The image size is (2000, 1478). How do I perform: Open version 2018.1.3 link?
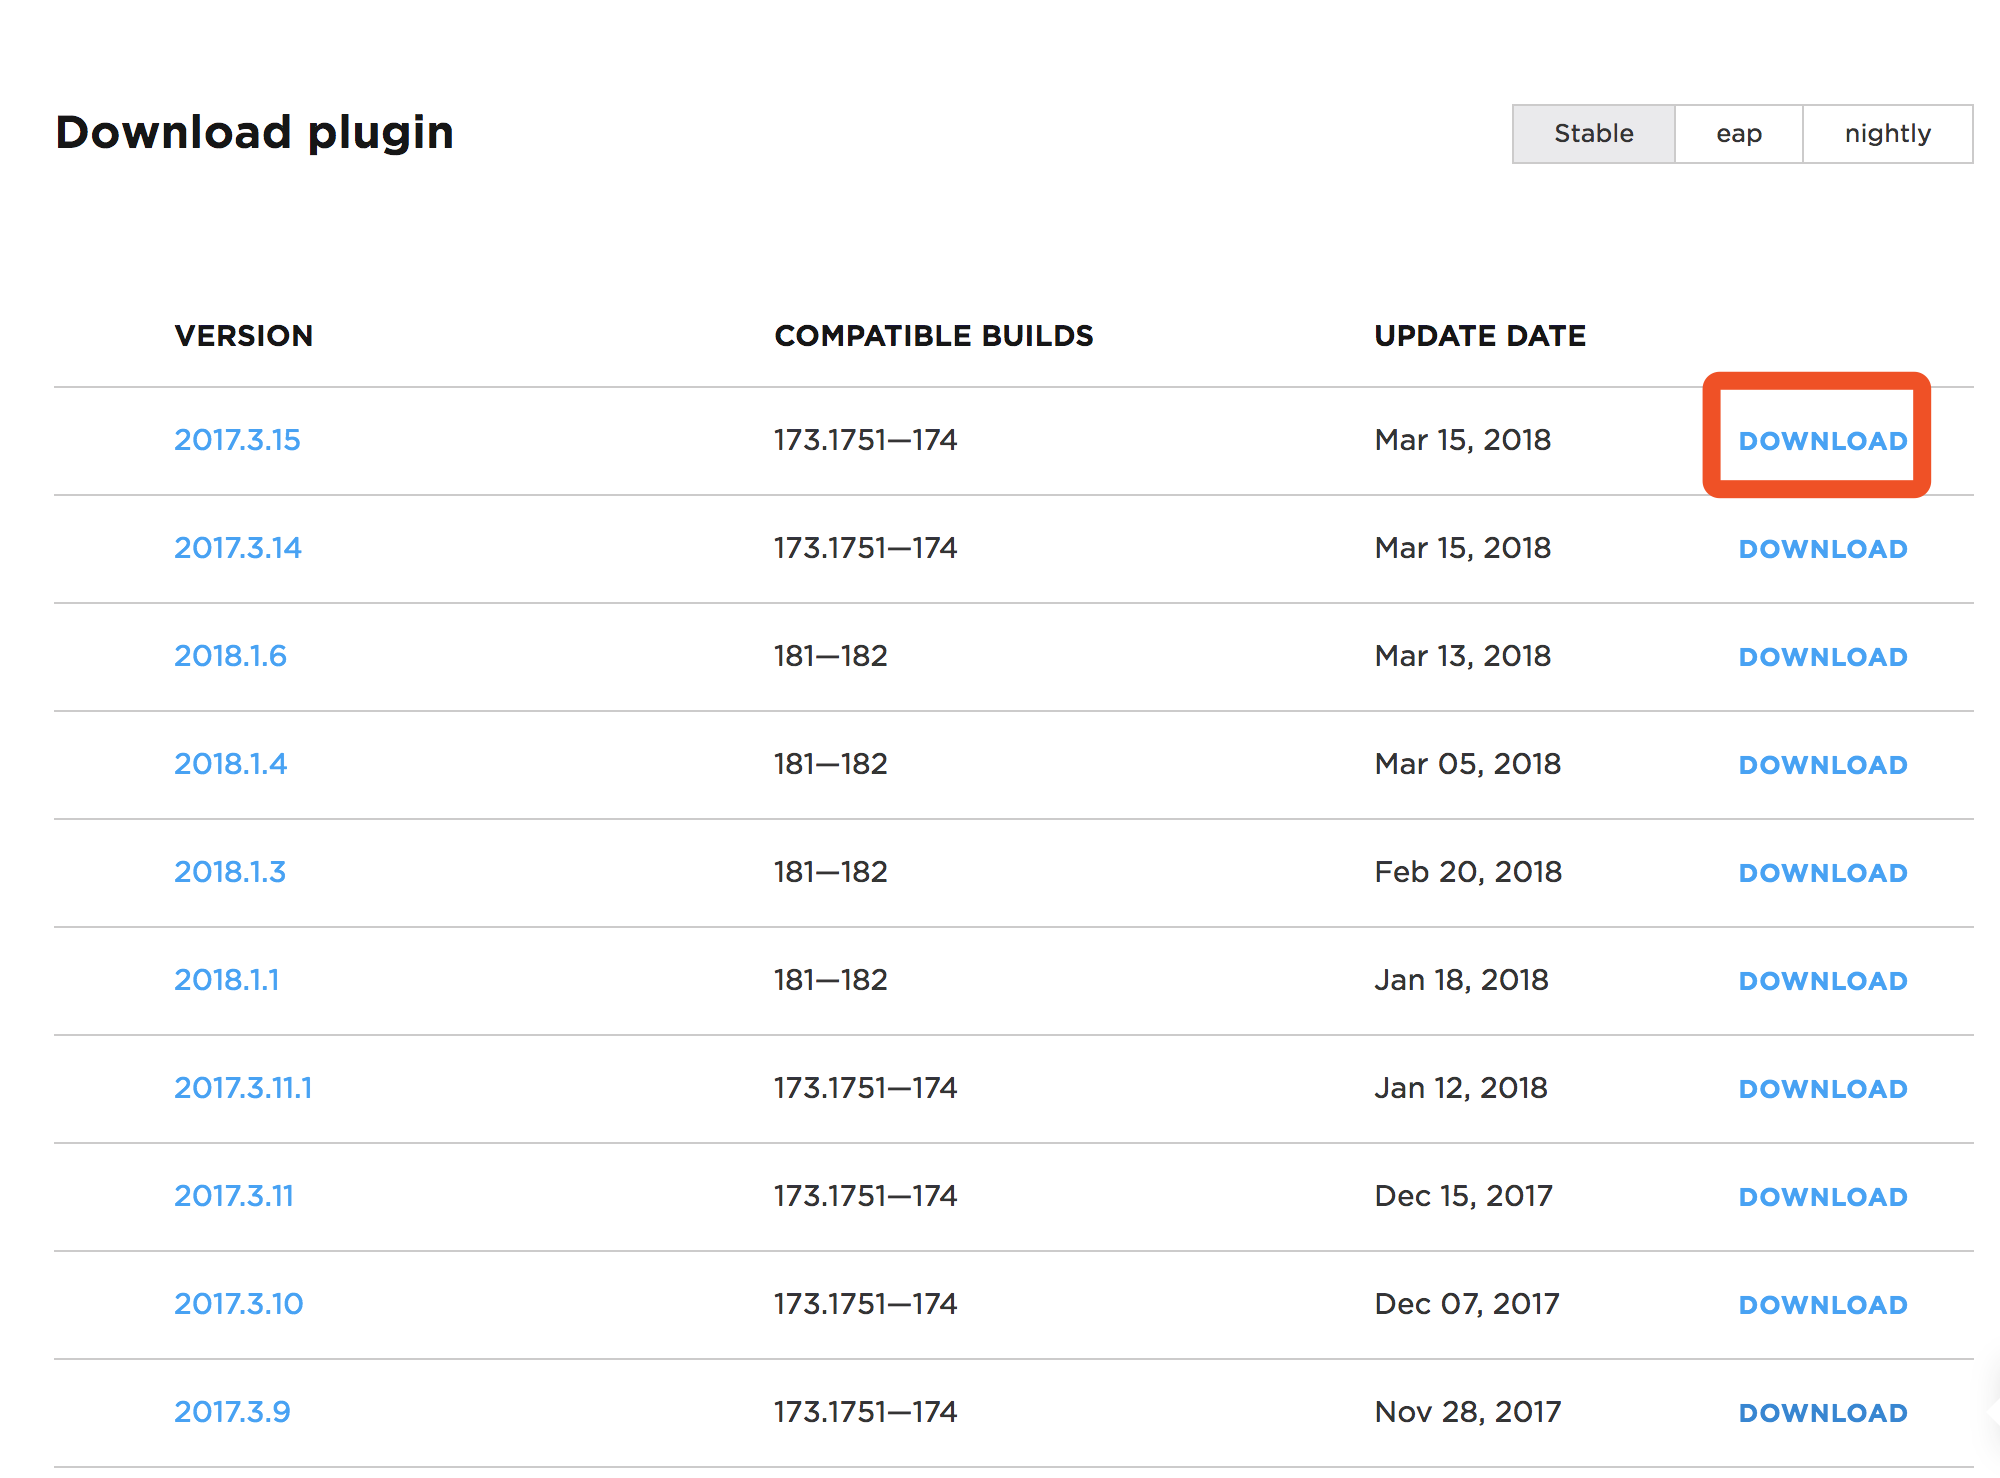click(x=230, y=872)
